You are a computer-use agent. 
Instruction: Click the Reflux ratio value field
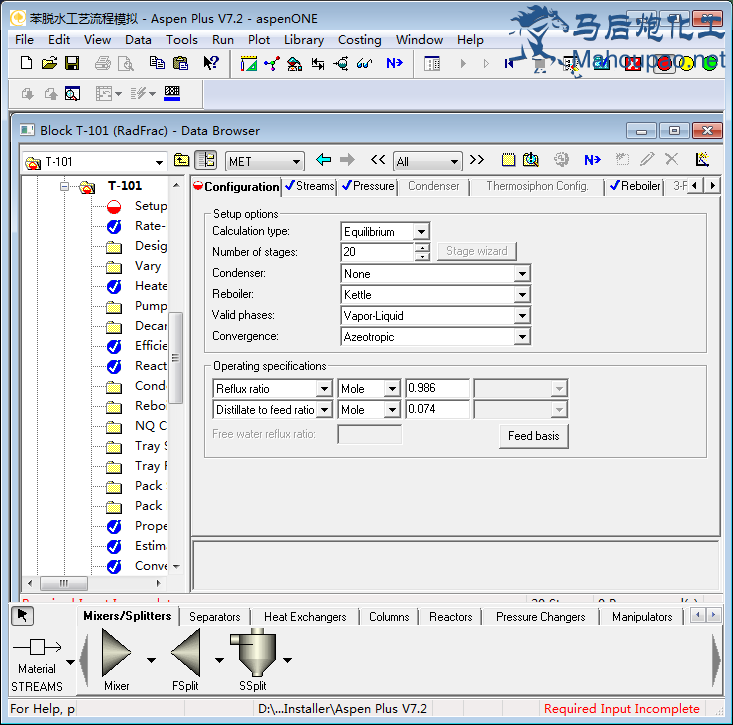pos(437,389)
